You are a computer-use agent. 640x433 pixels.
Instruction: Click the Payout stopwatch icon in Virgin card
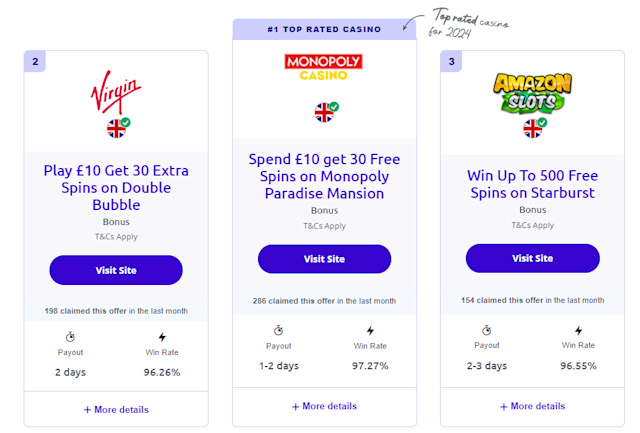70,337
